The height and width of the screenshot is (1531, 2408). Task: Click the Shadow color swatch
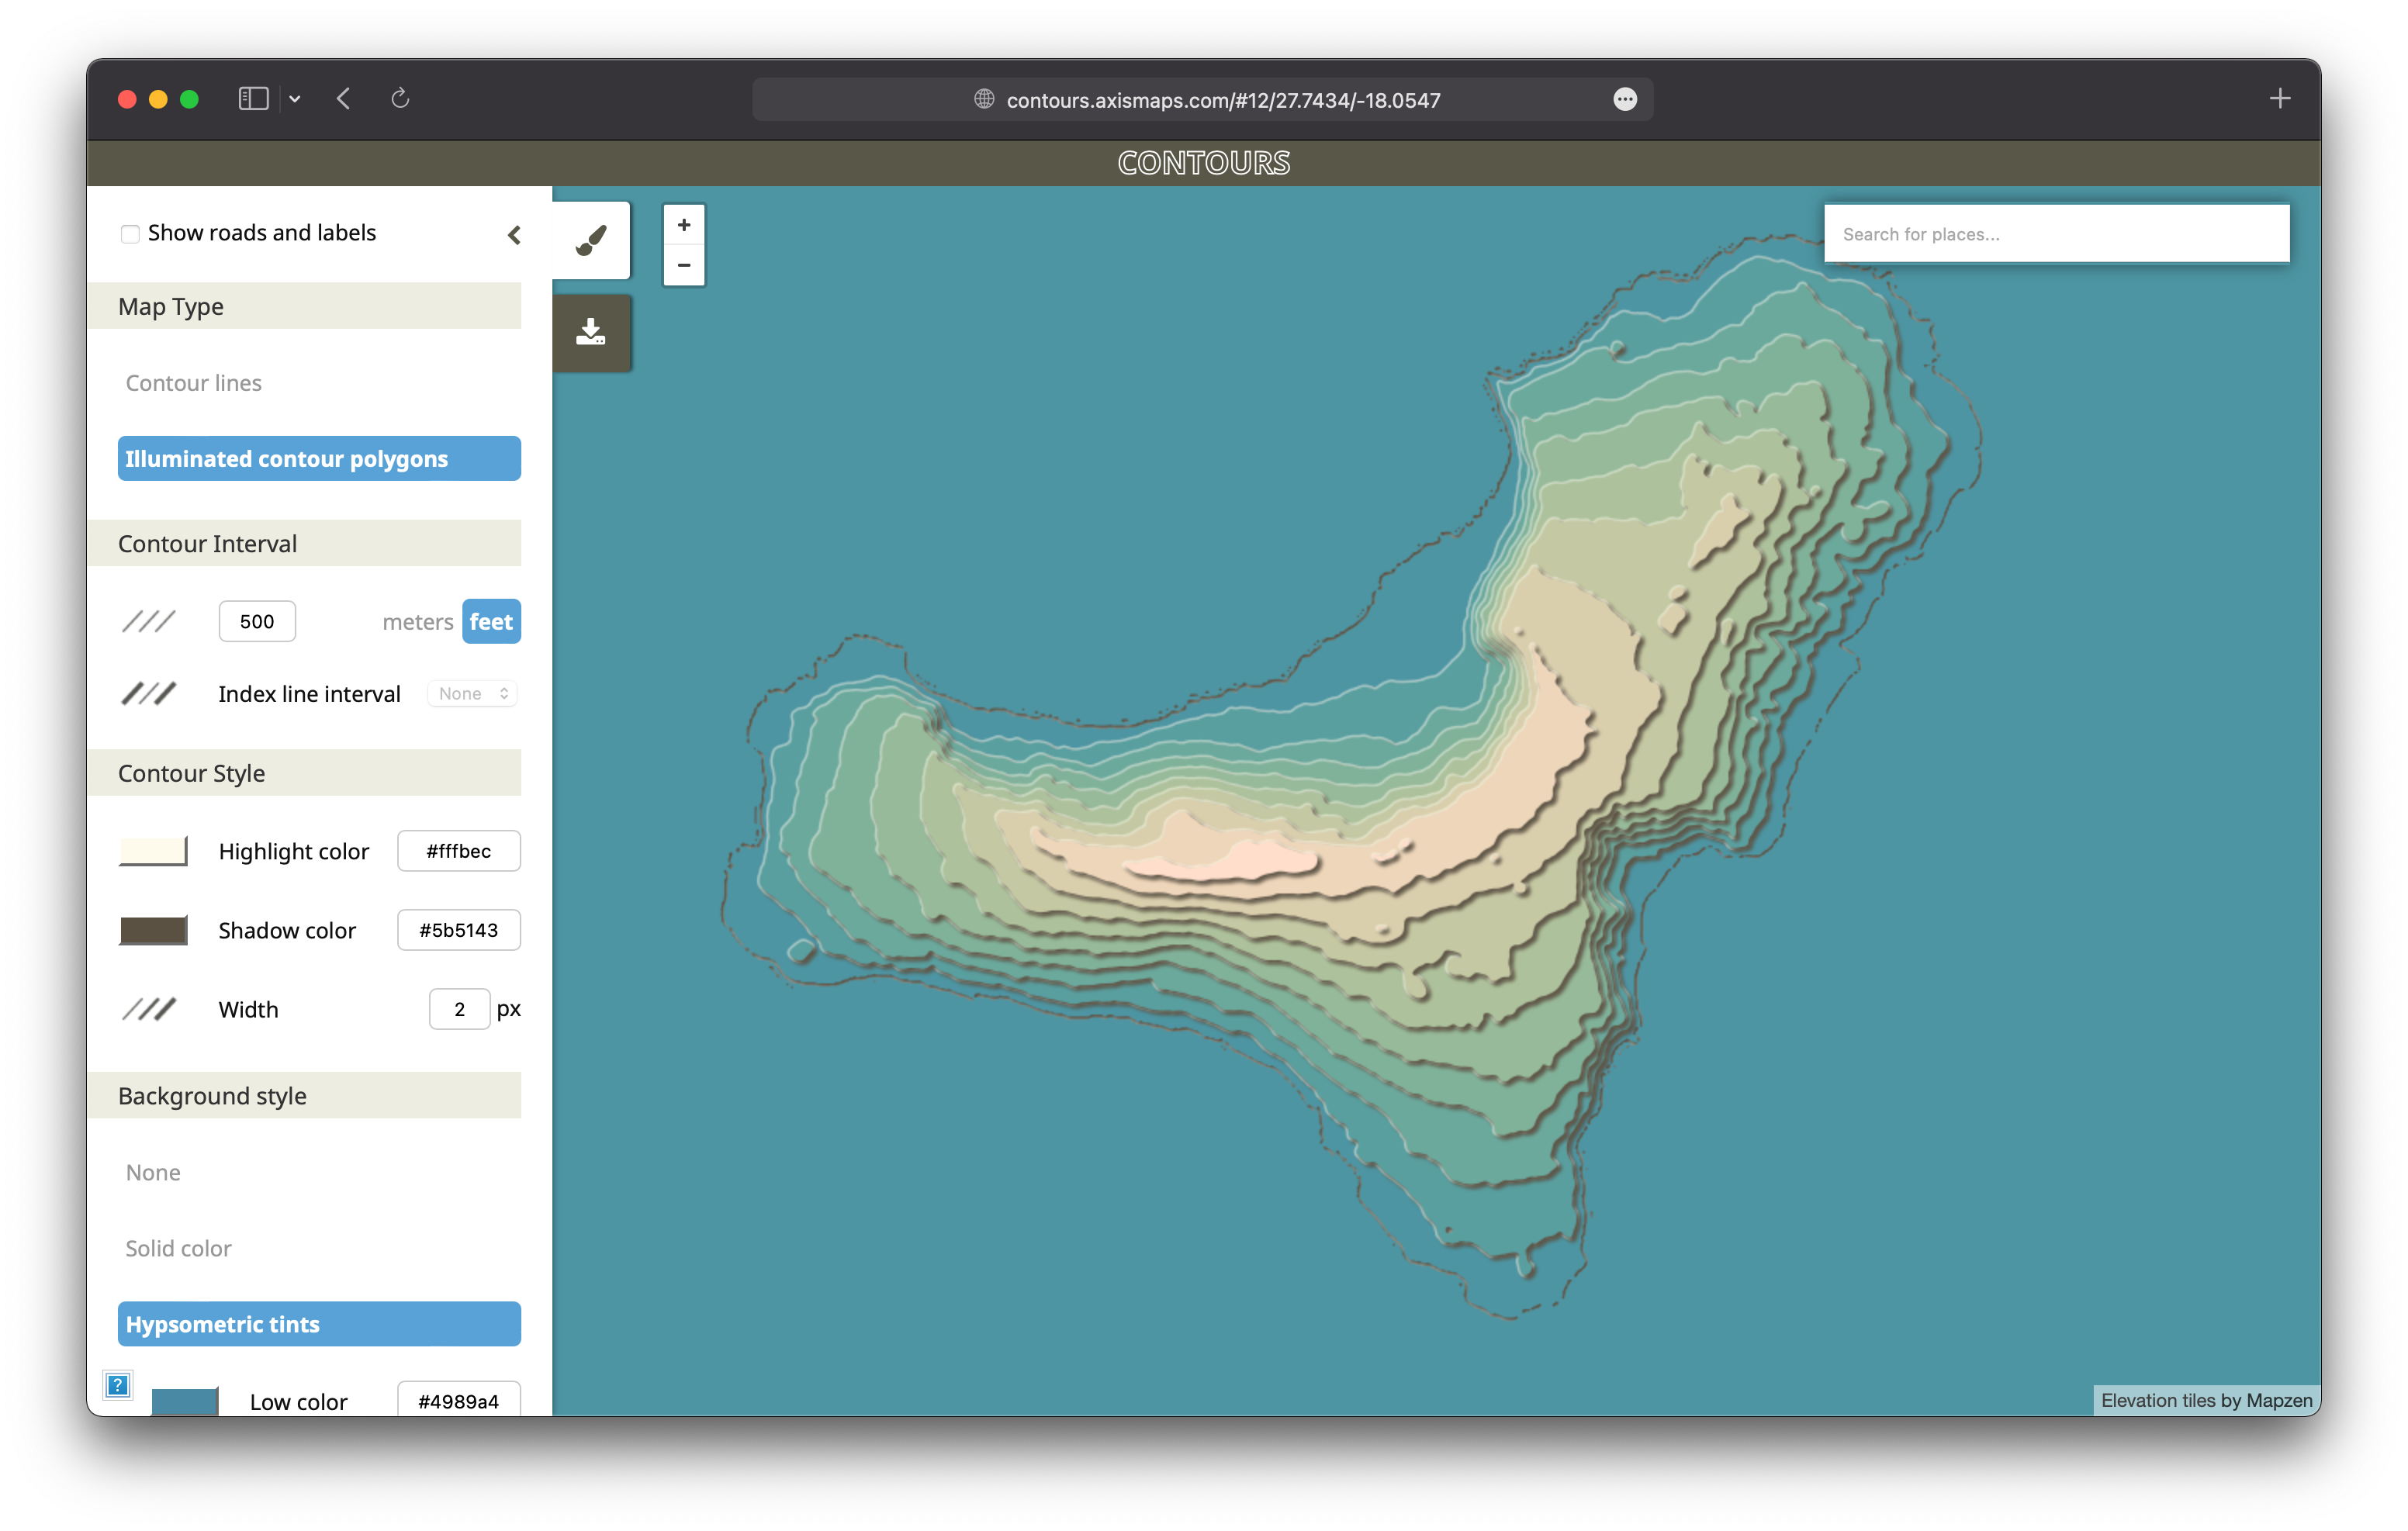pyautogui.click(x=153, y=930)
